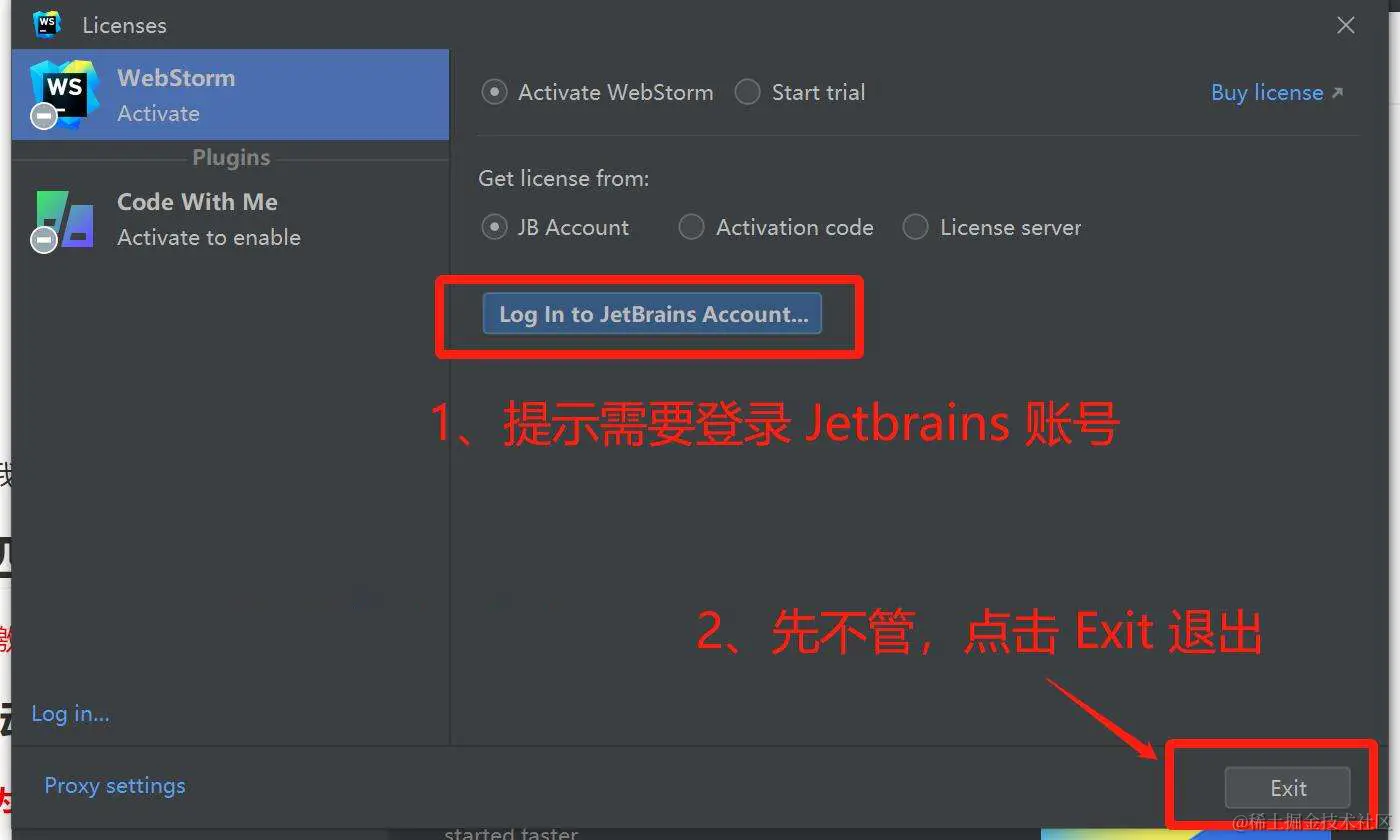Select the 'WebStorm Activate' list entry
Screen dimensions: 1400x840
(230, 95)
